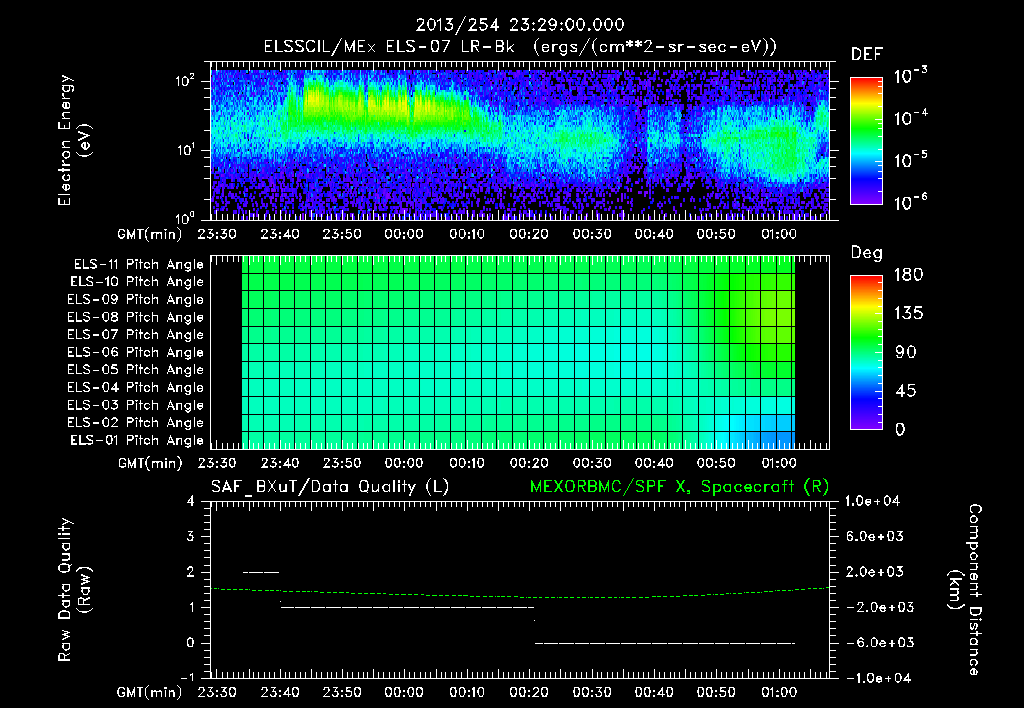
Task: Select the Deg colorbar heading label
Action: tap(866, 253)
